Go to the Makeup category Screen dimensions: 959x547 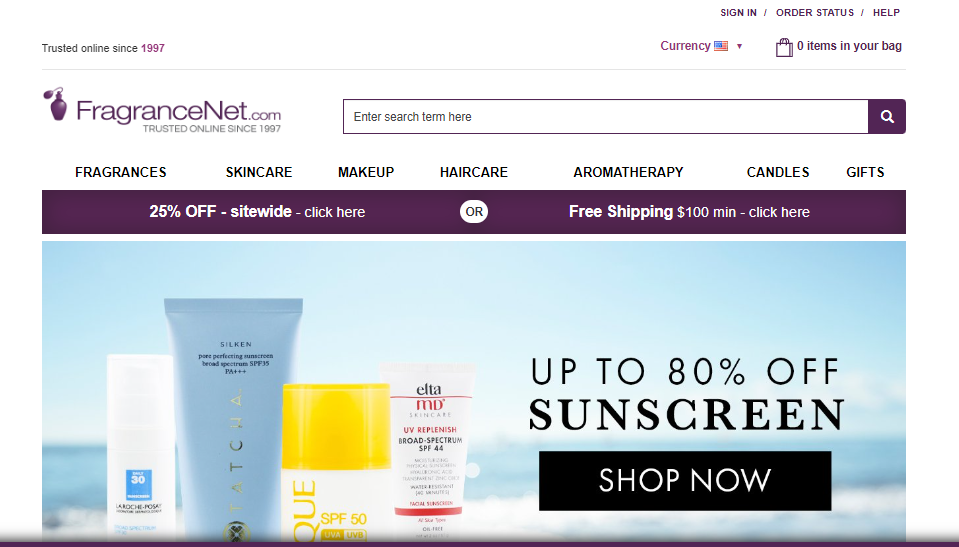[366, 173]
